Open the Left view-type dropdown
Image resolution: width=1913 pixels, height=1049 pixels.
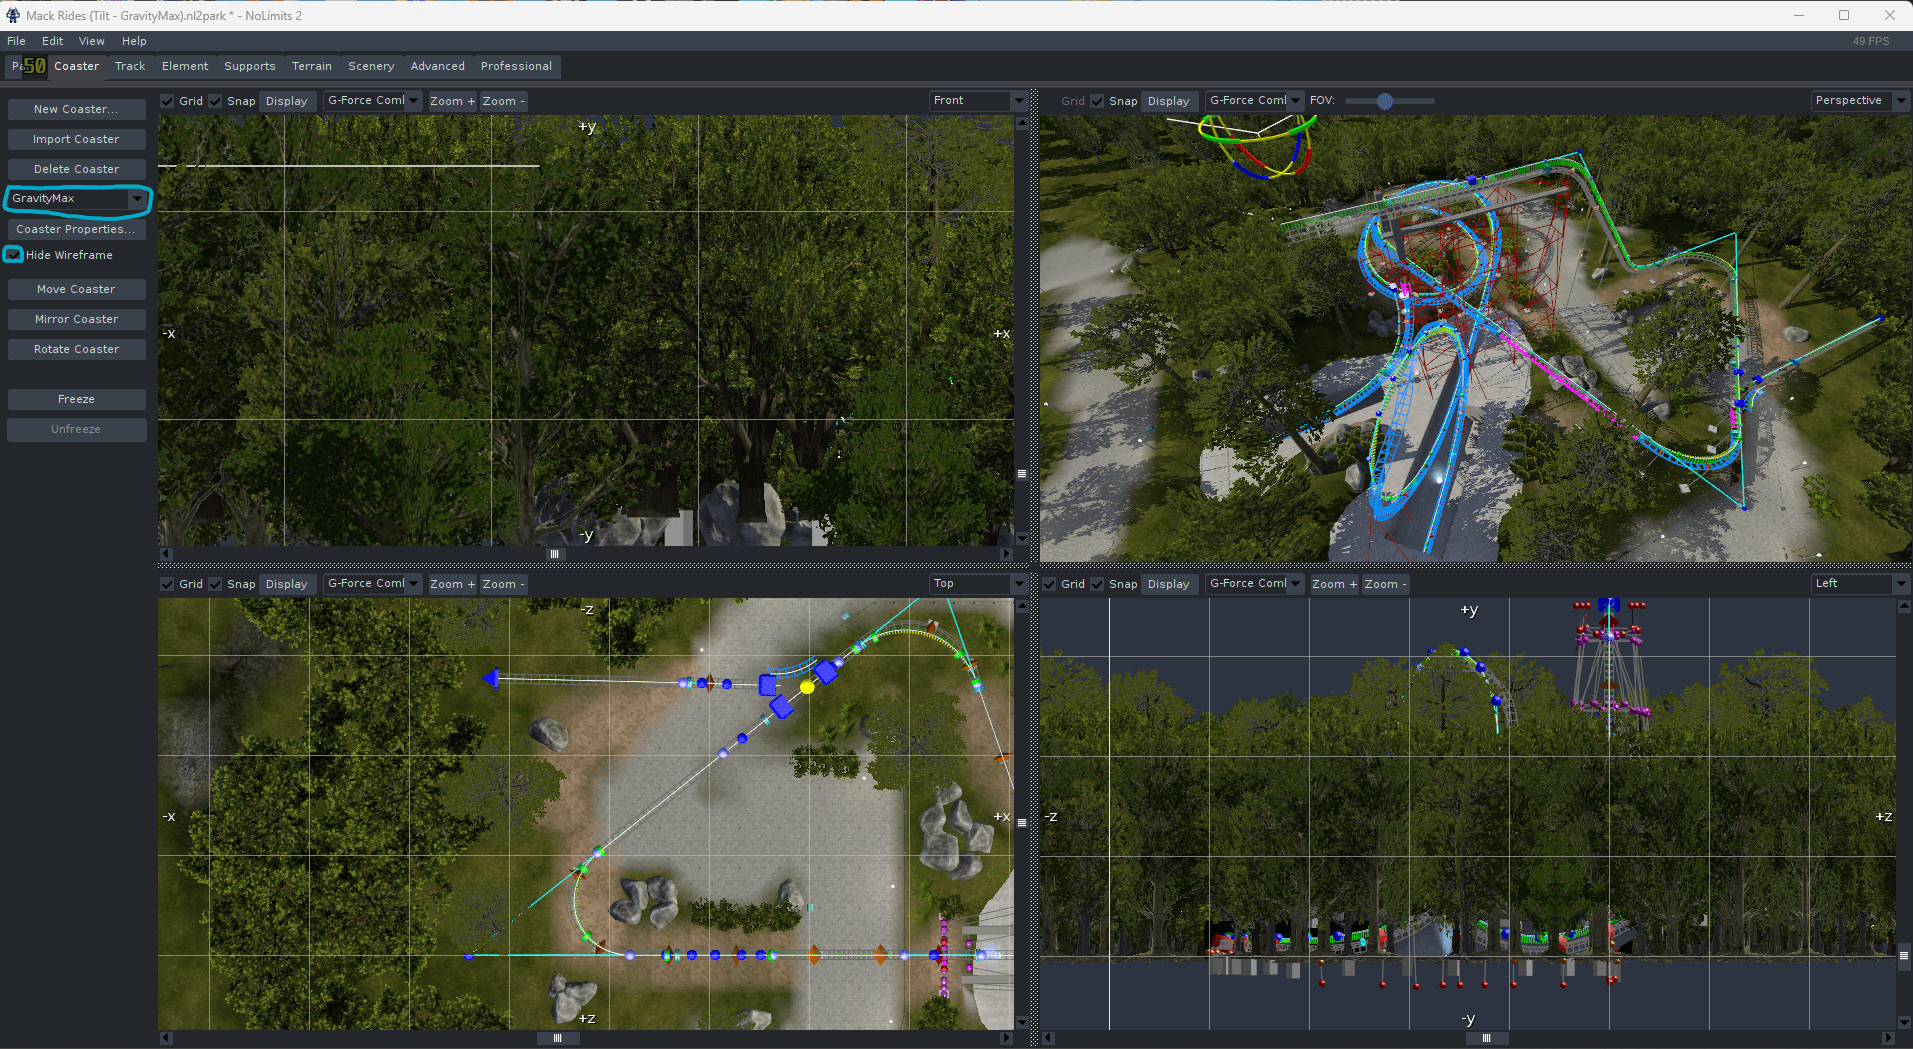pos(1860,584)
